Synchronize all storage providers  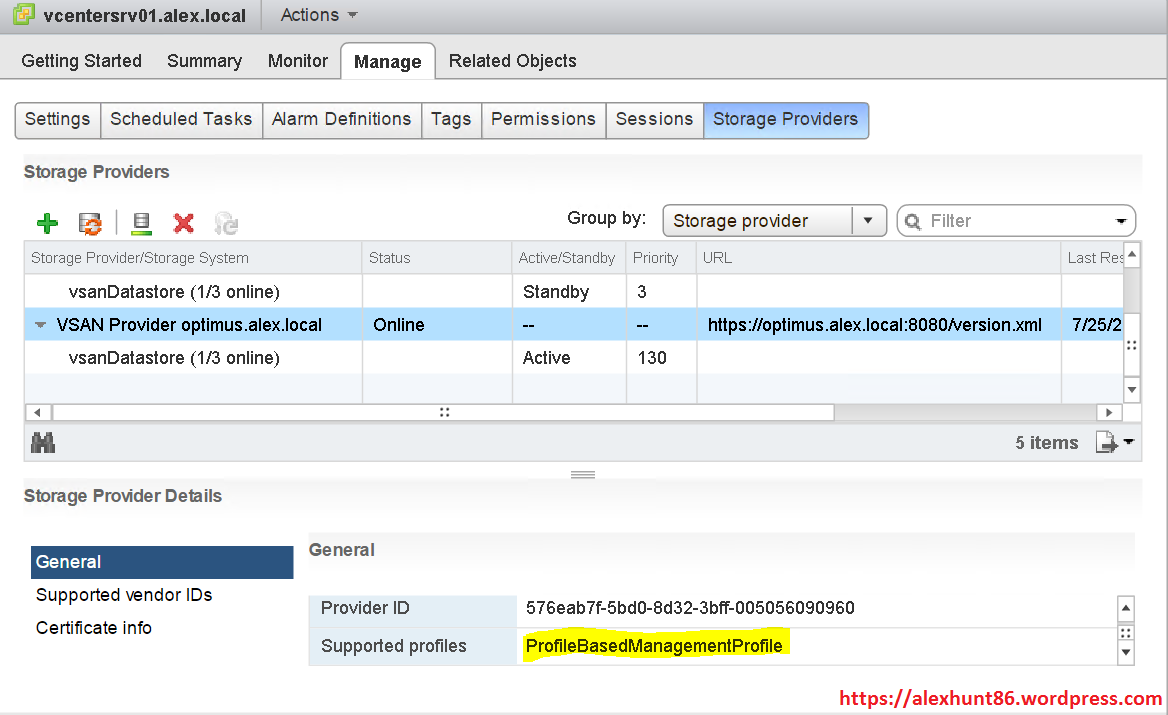click(x=91, y=224)
